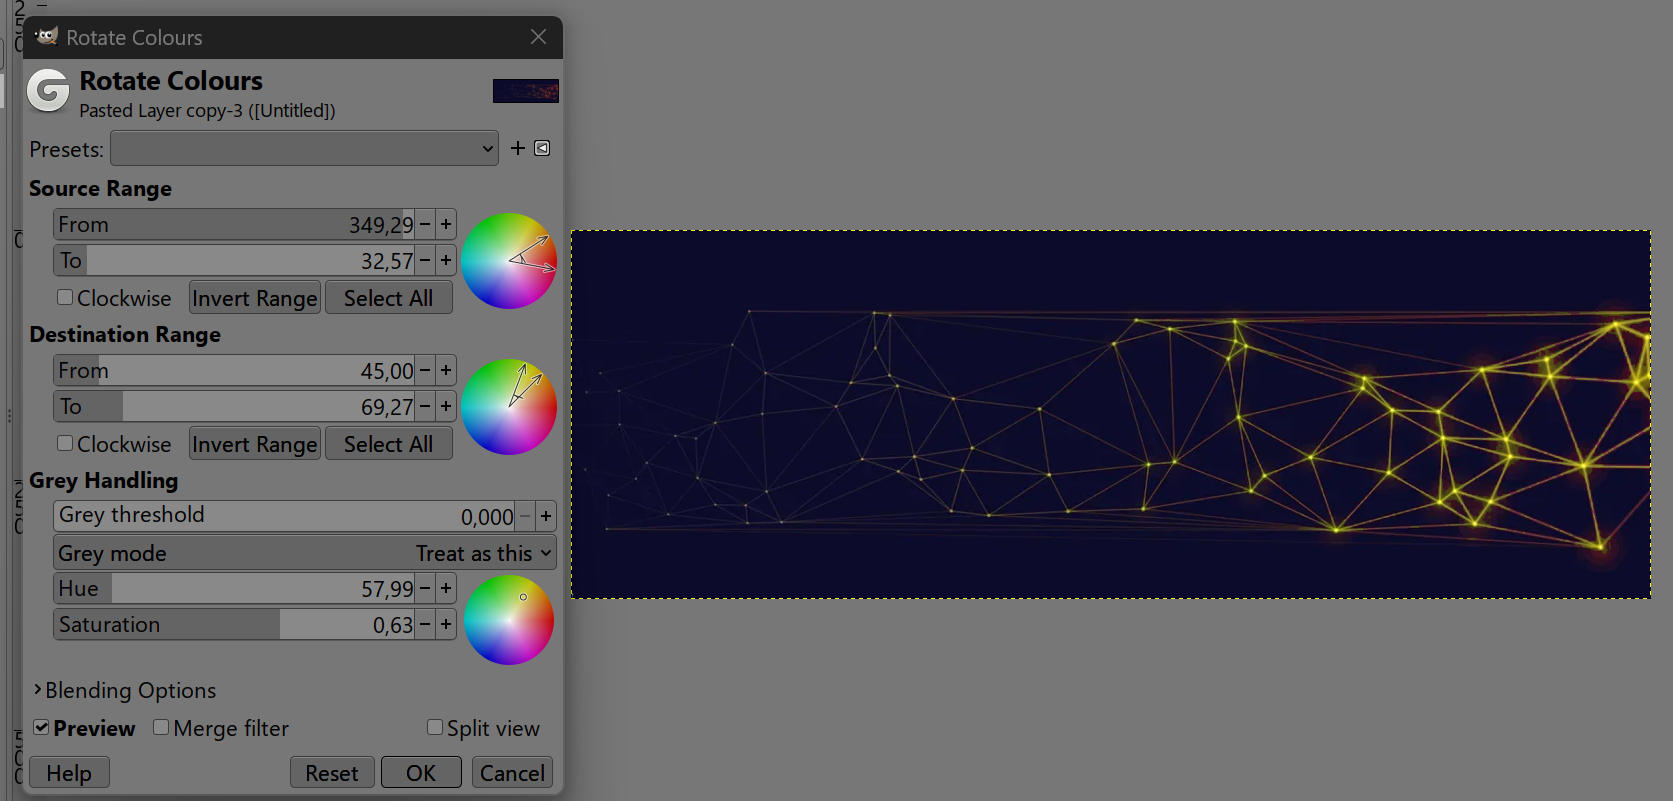Click the Source Range From slider field
The image size is (1673, 801).
[x=234, y=224]
